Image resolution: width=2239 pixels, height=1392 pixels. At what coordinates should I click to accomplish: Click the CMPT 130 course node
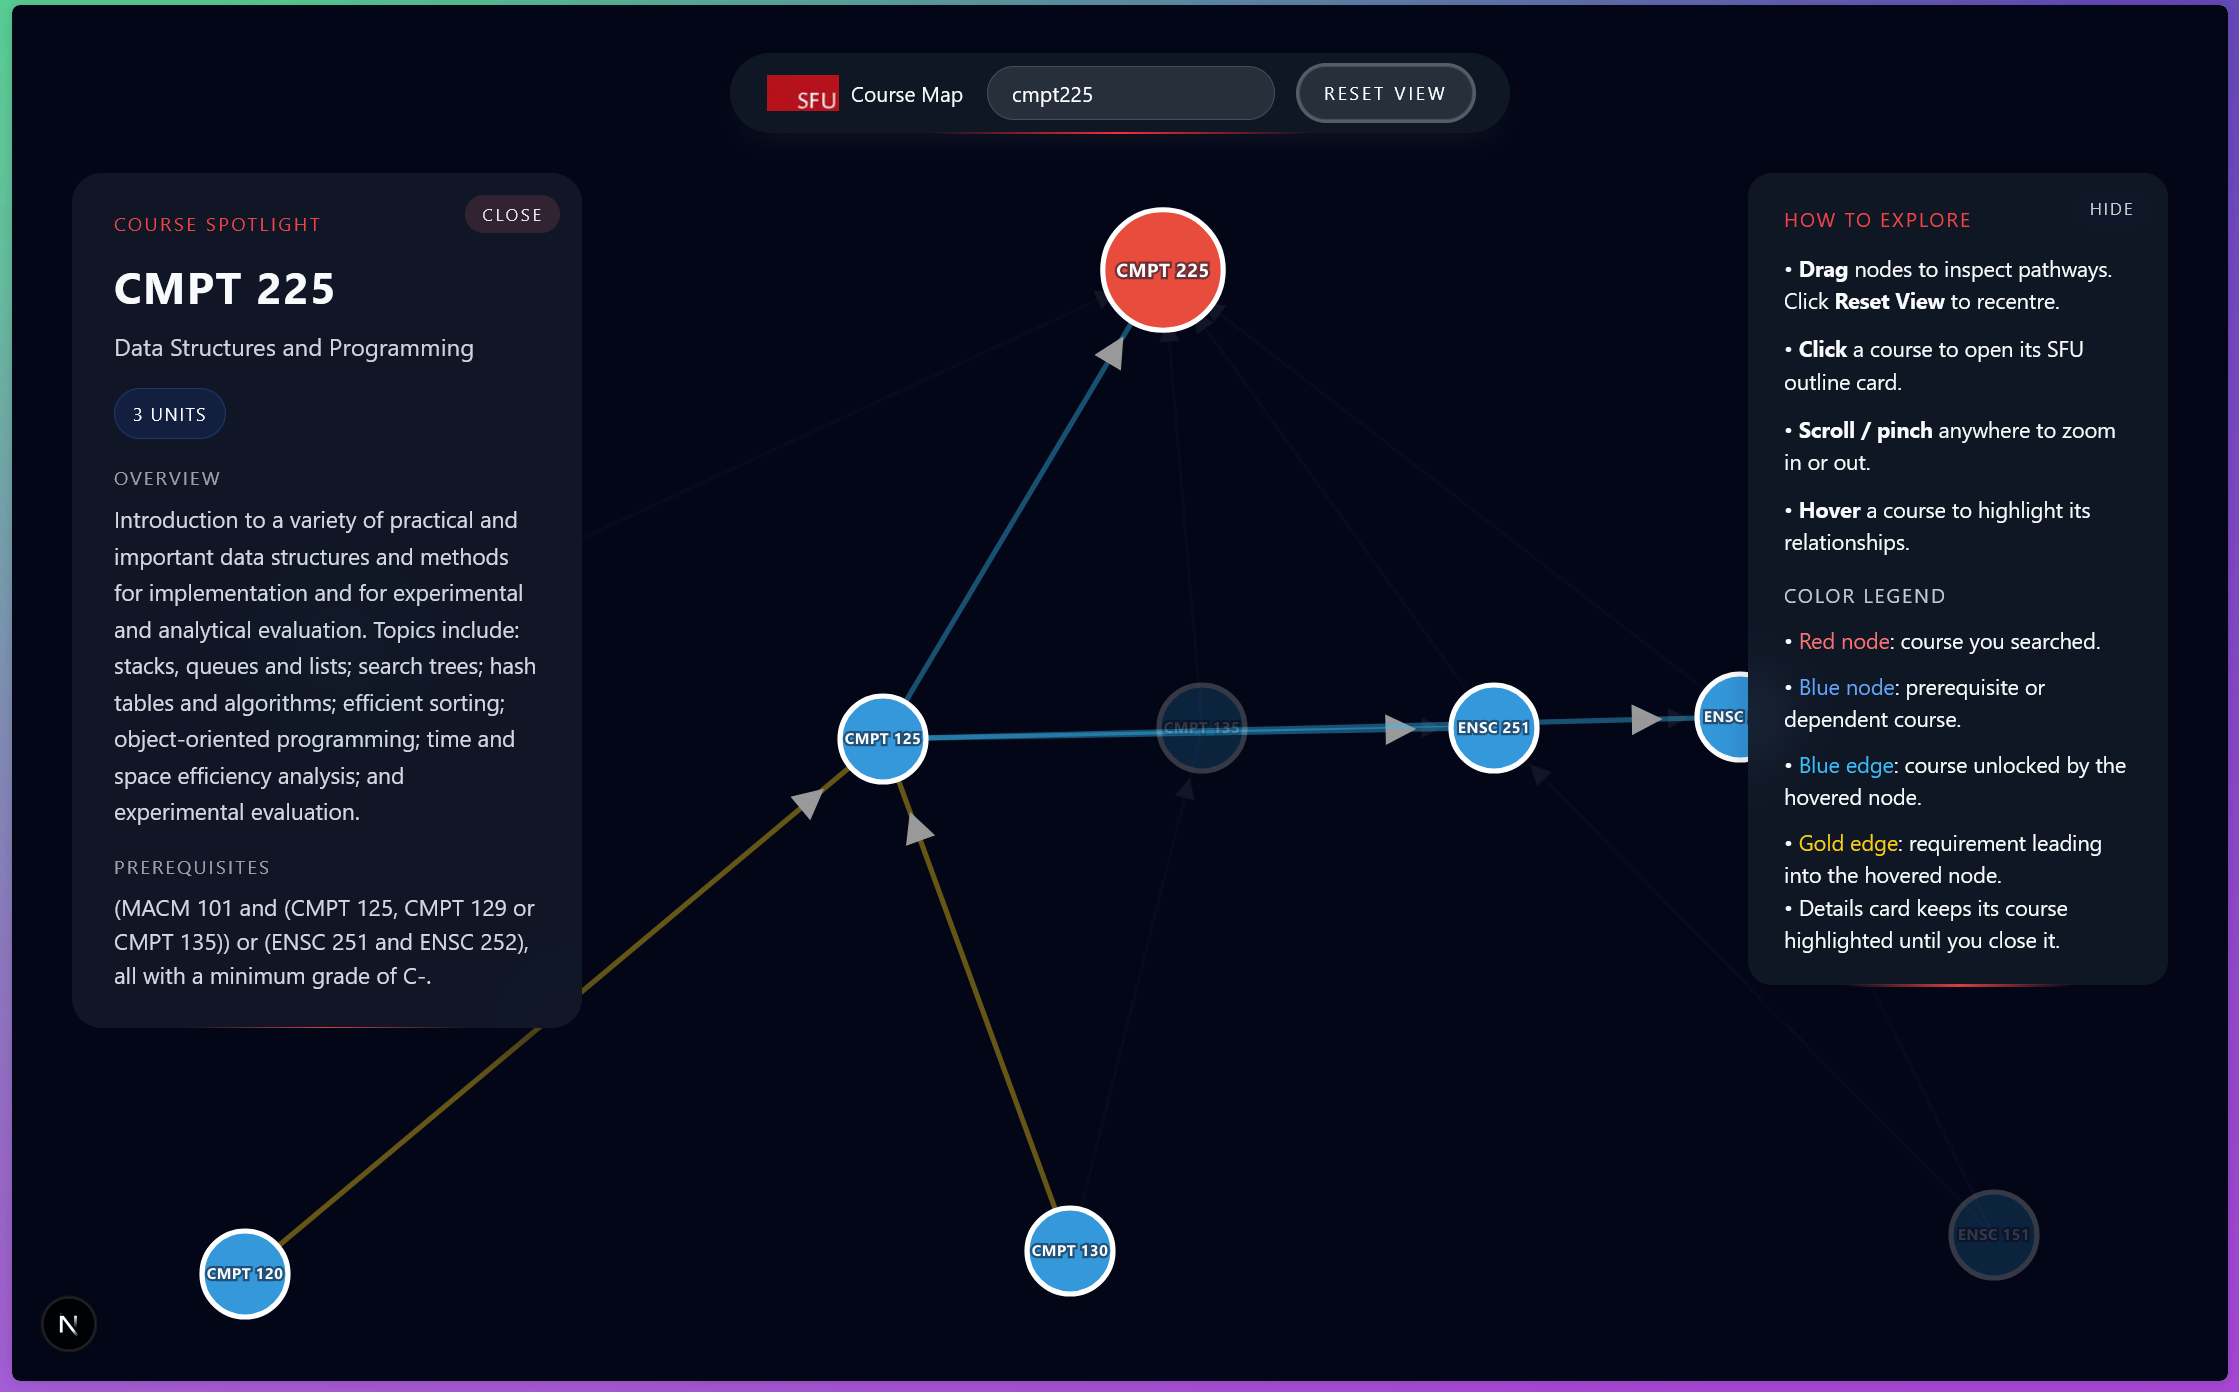coord(1069,1250)
